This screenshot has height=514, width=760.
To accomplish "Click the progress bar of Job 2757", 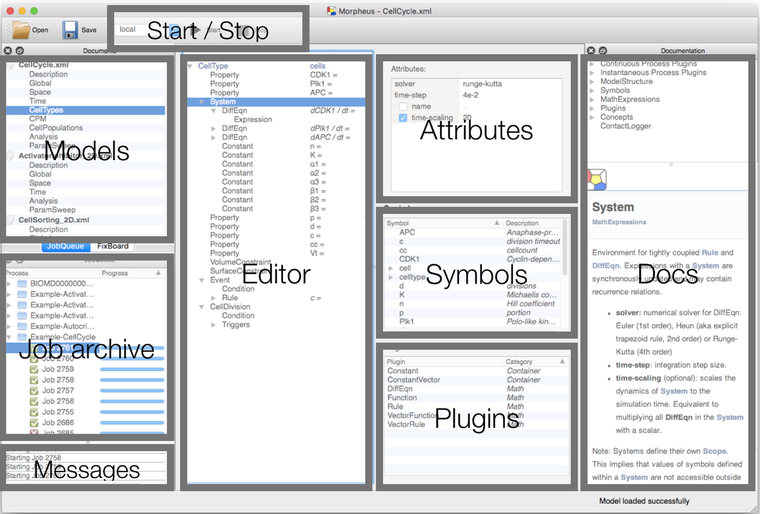I will [x=130, y=391].
